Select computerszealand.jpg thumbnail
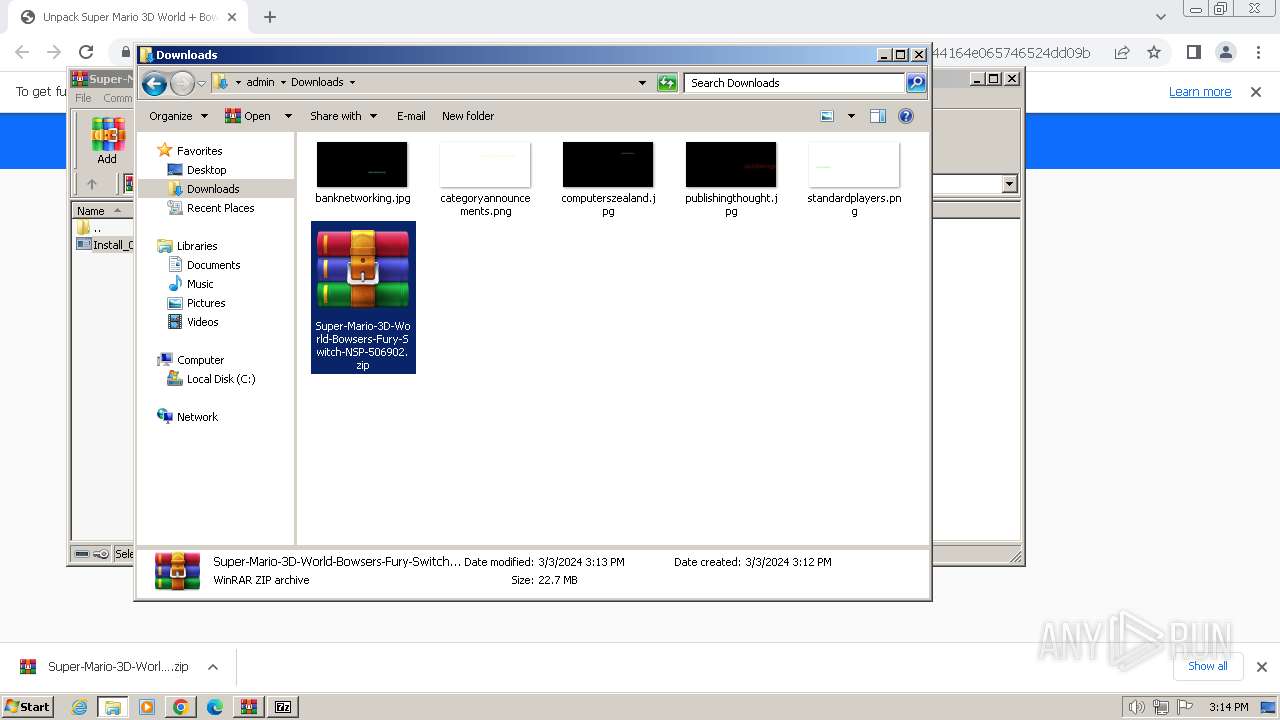Viewport: 1280px width, 720px height. pyautogui.click(x=608, y=165)
